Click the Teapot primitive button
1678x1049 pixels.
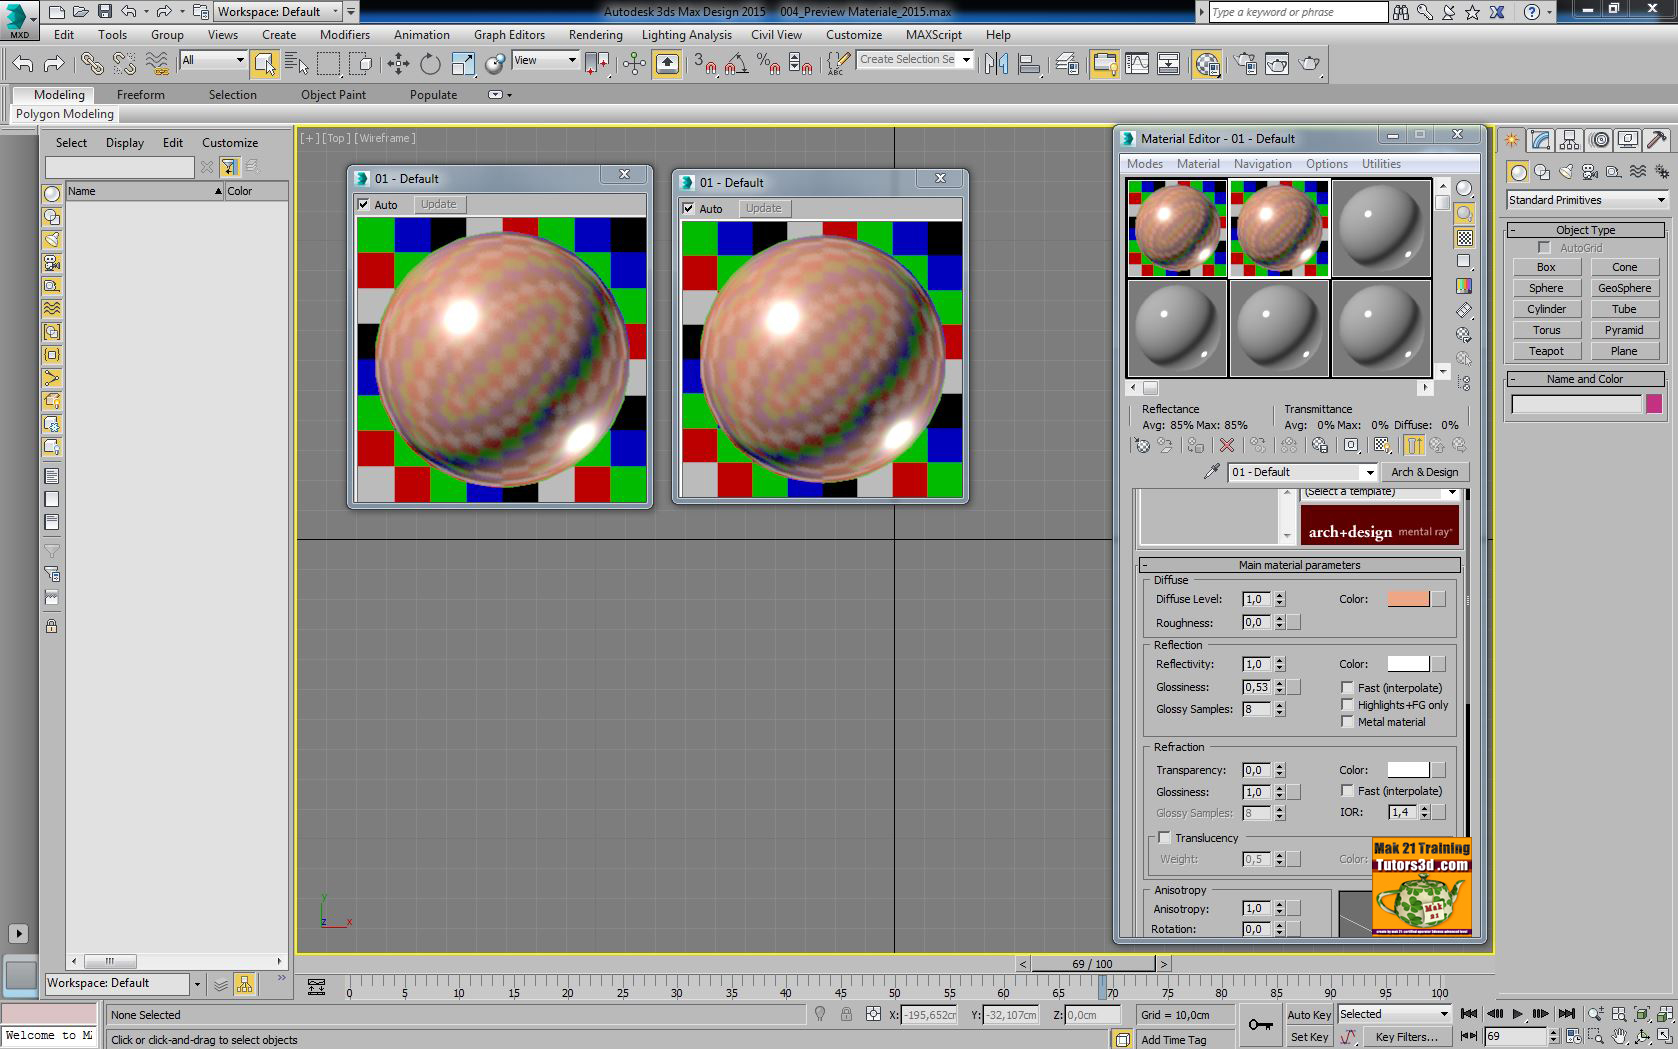point(1546,351)
